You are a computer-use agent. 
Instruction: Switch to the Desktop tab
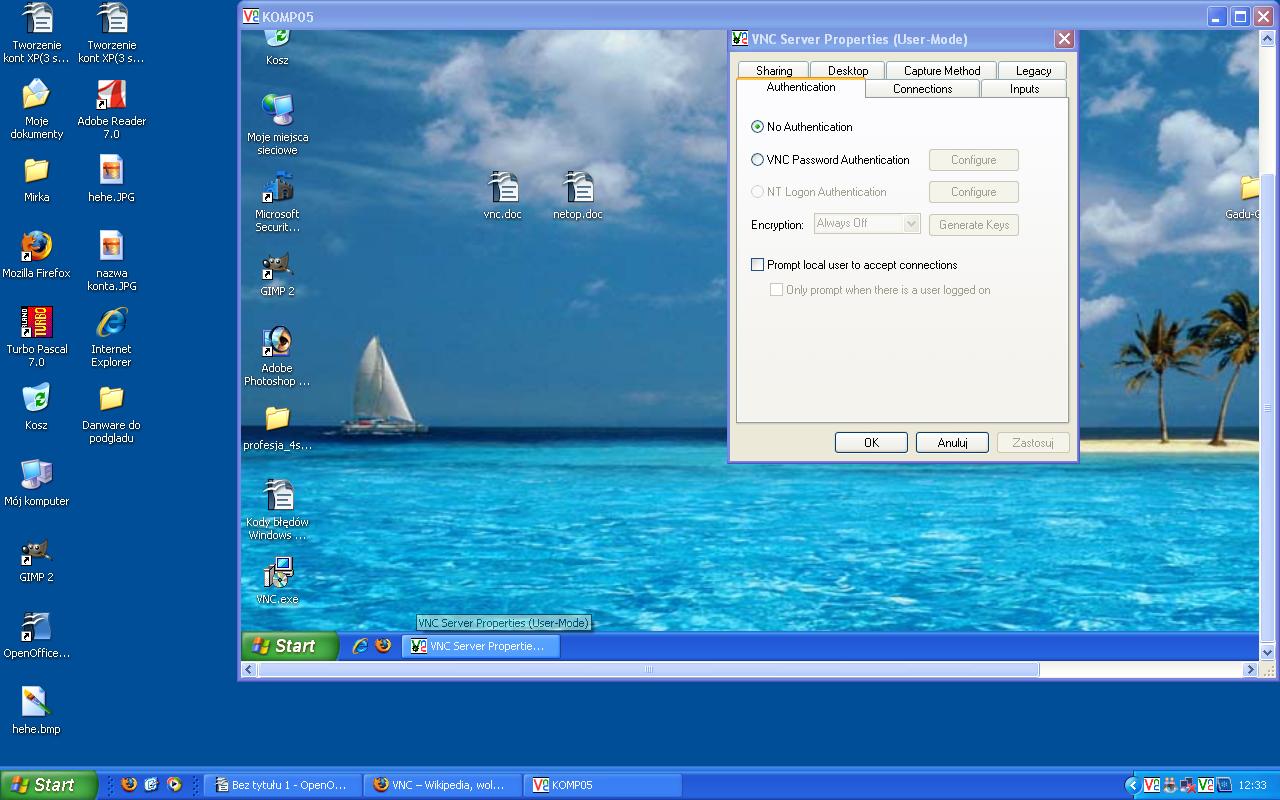click(848, 71)
